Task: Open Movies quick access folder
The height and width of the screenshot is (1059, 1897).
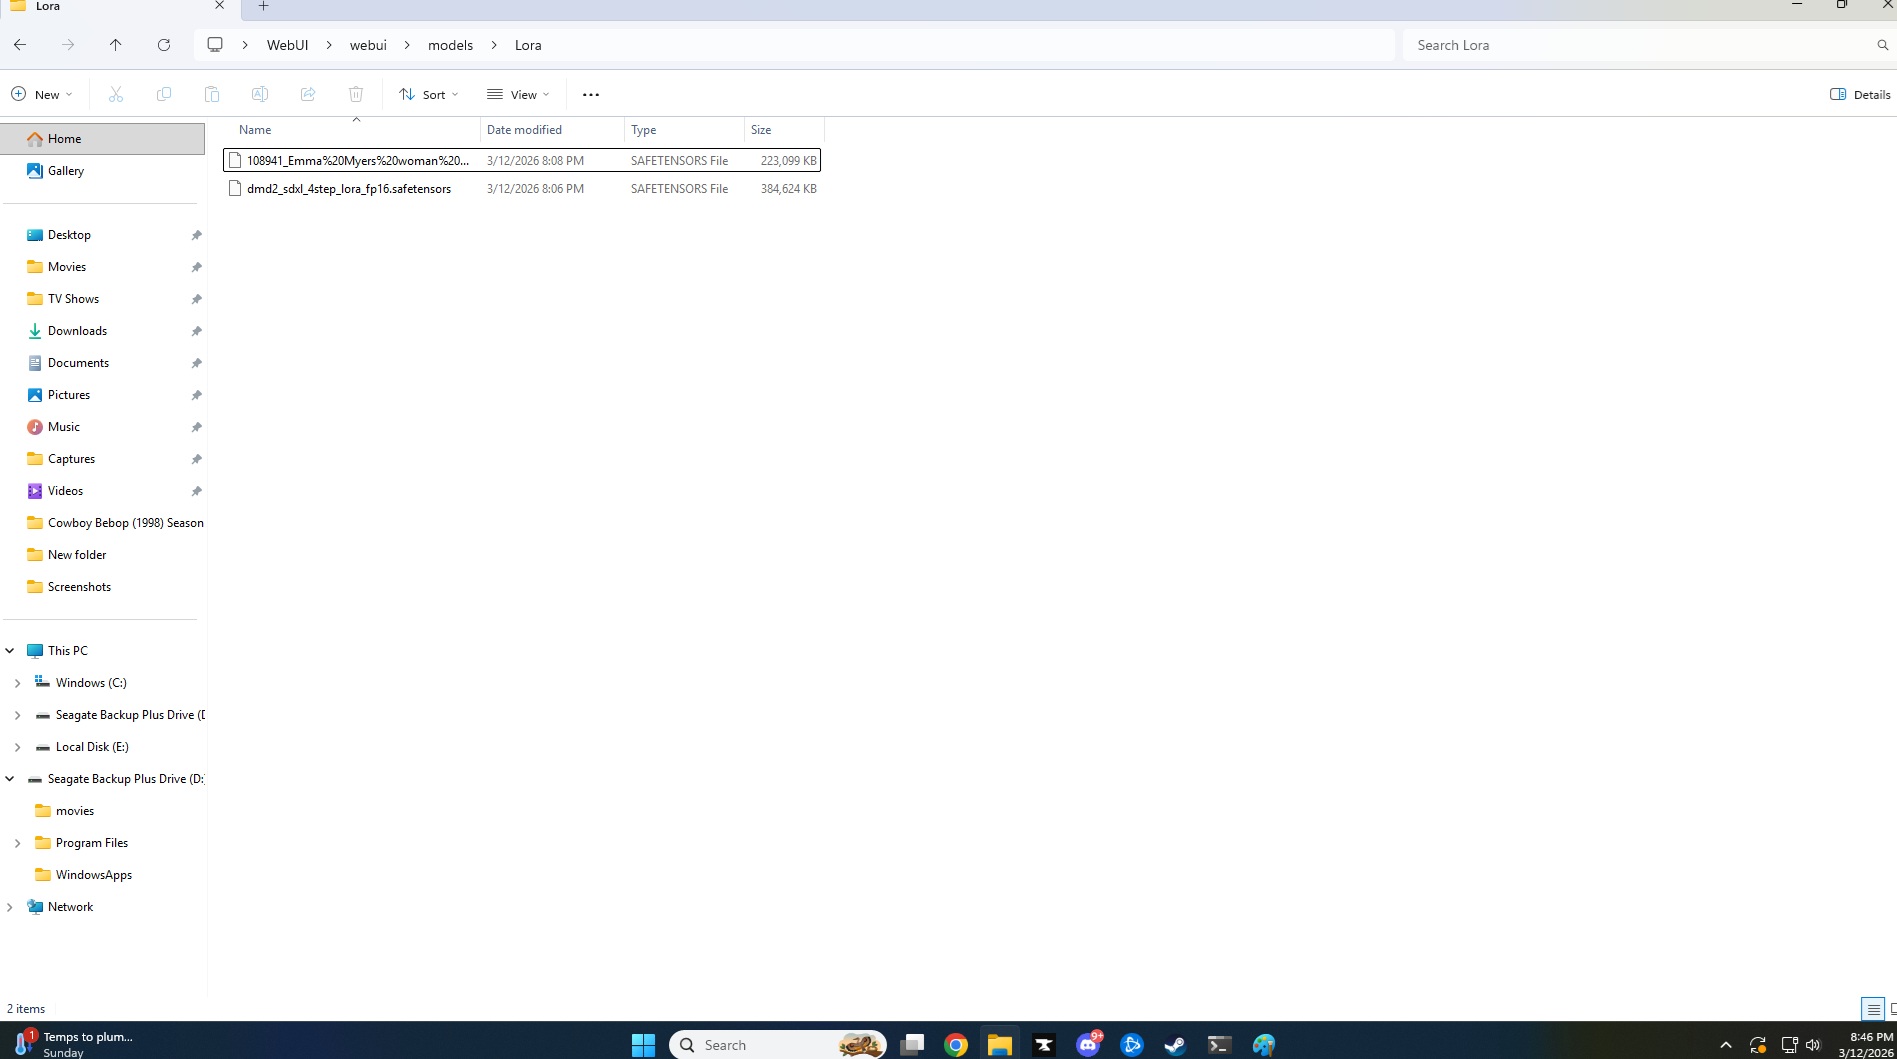Action: (102, 267)
